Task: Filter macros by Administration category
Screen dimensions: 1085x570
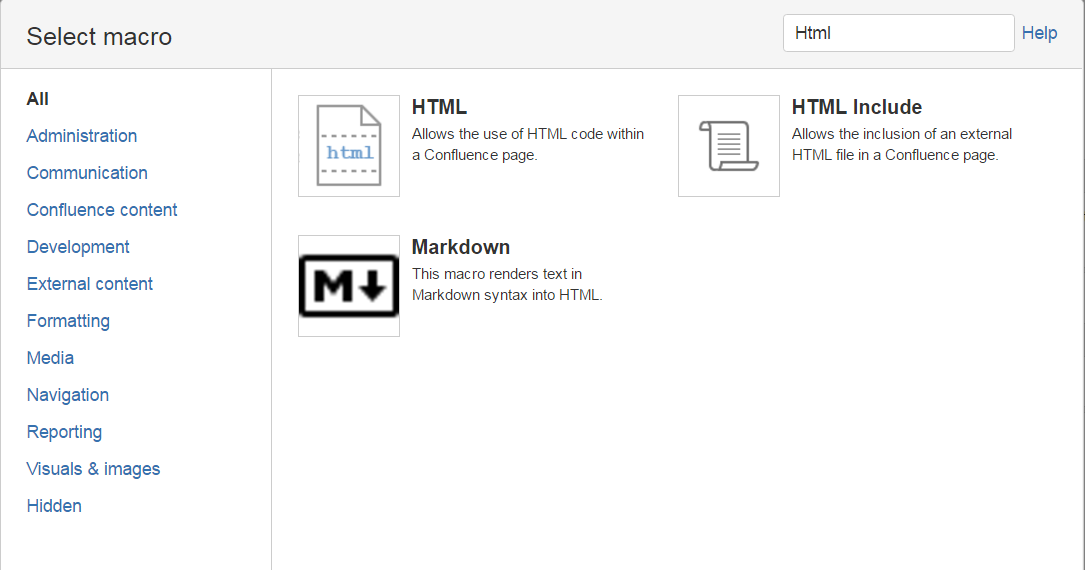Action: tap(82, 136)
